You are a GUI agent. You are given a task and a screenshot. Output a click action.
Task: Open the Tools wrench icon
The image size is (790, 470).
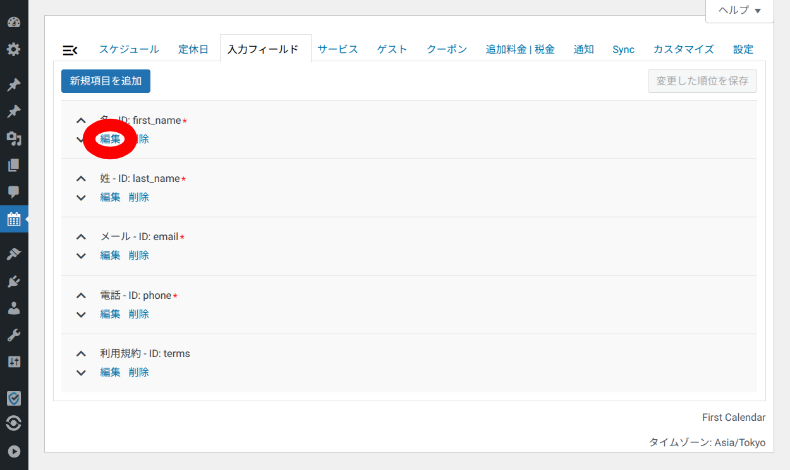(x=14, y=335)
